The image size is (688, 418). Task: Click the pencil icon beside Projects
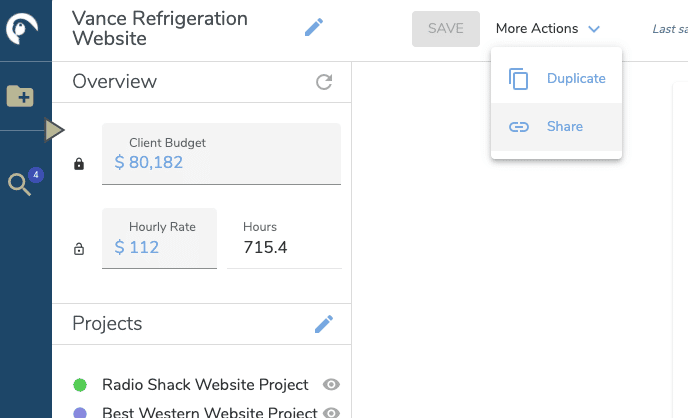coord(324,324)
